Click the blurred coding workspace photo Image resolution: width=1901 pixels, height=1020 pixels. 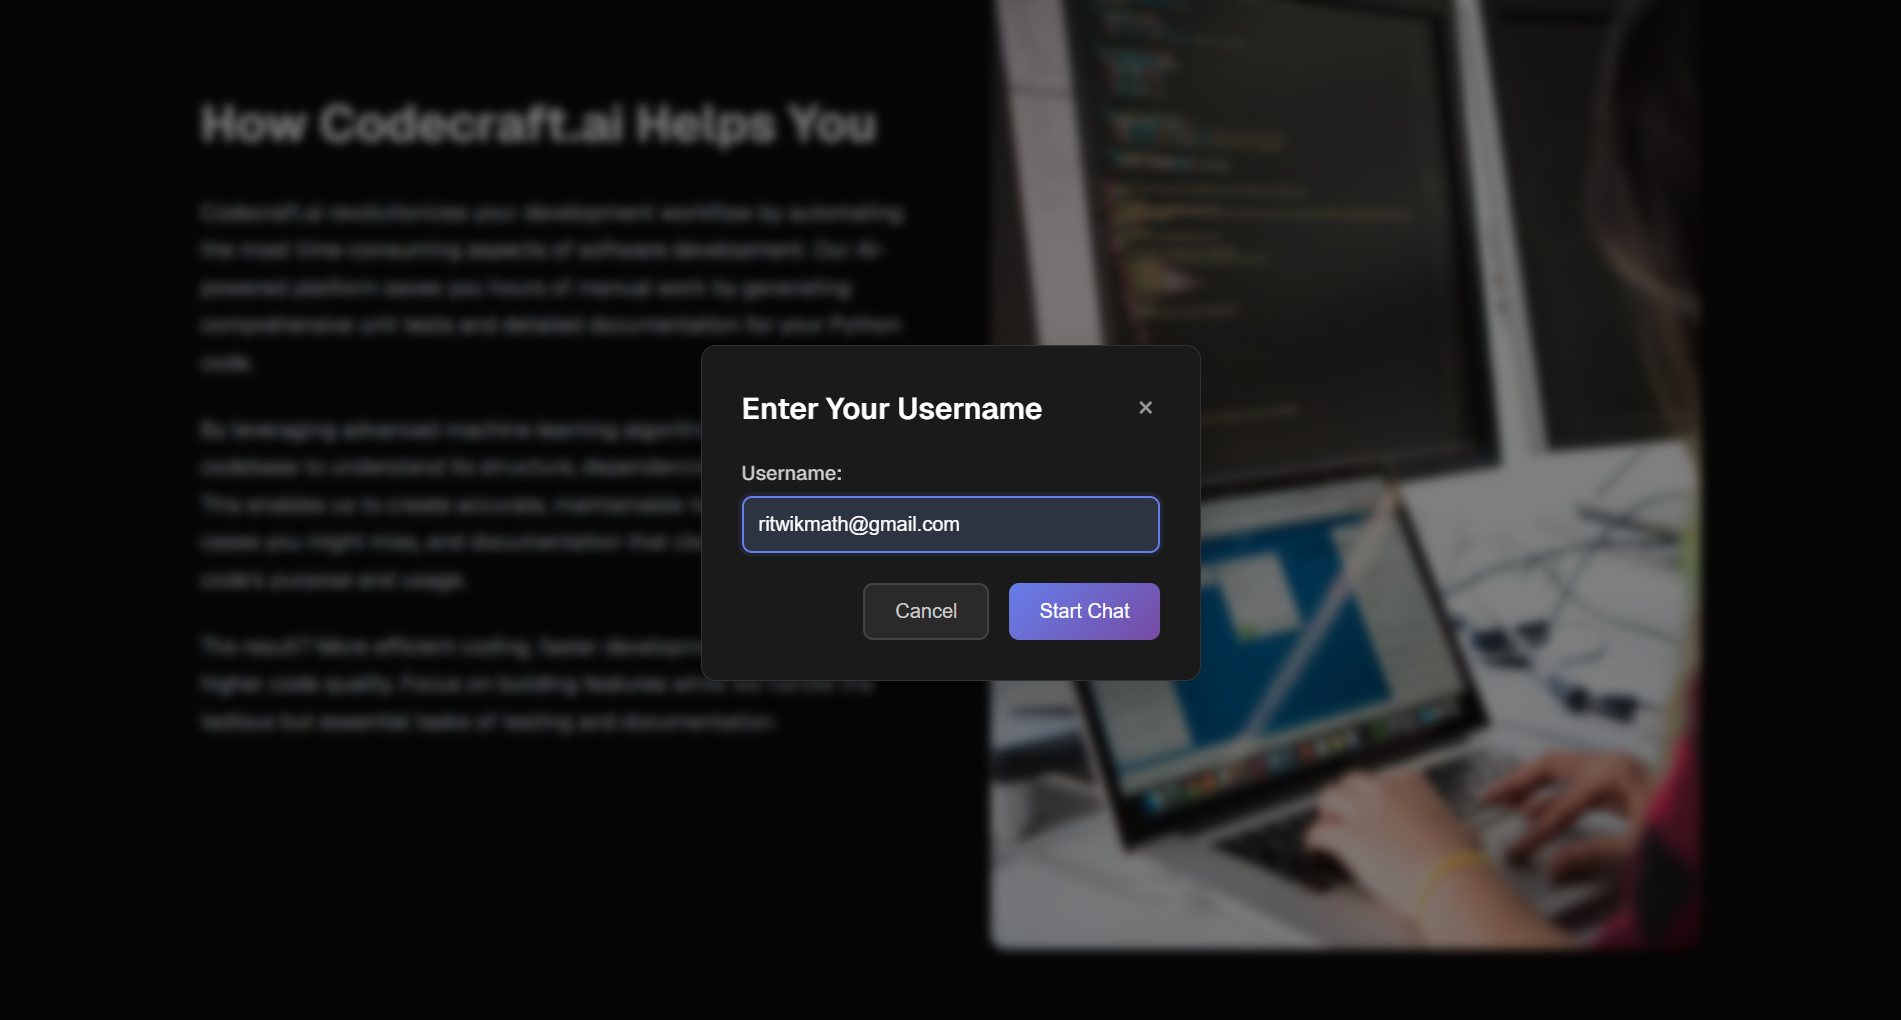pos(1345,474)
